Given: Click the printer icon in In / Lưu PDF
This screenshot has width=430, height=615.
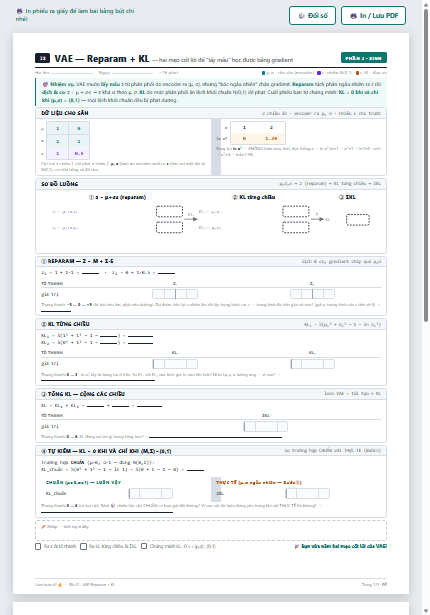Looking at the screenshot, I should pos(353,16).
